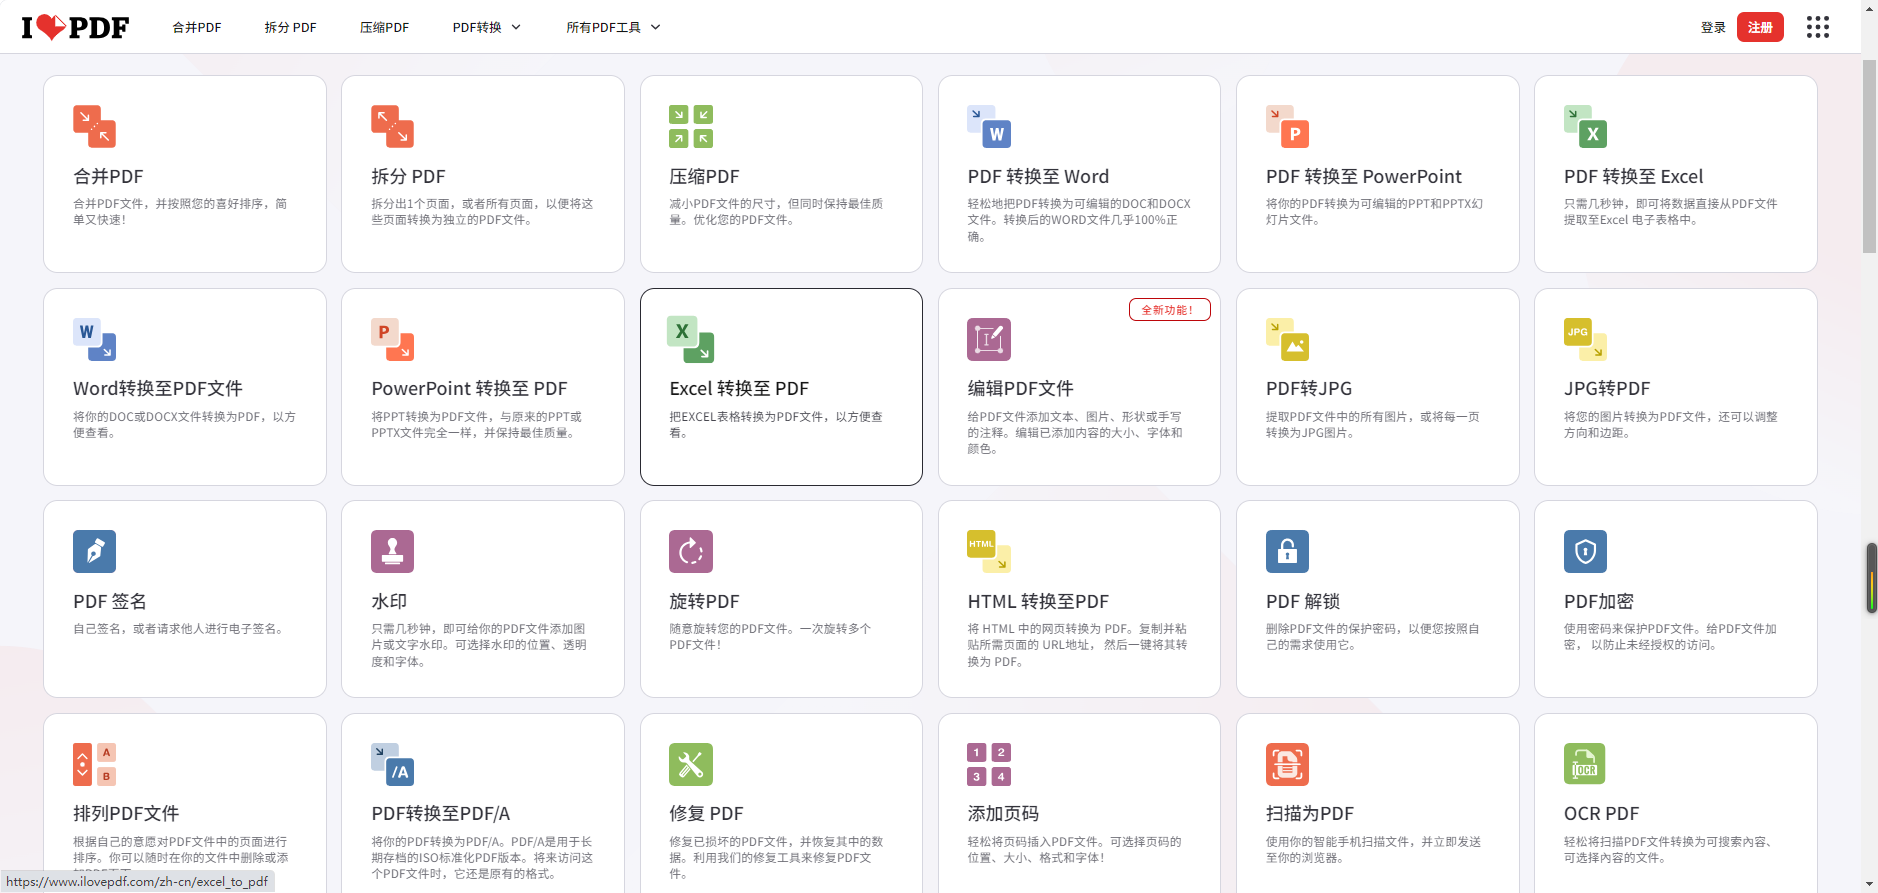Viewport: 1878px width, 893px height.
Task: Open the PDF 签名 pen icon
Action: [x=94, y=551]
